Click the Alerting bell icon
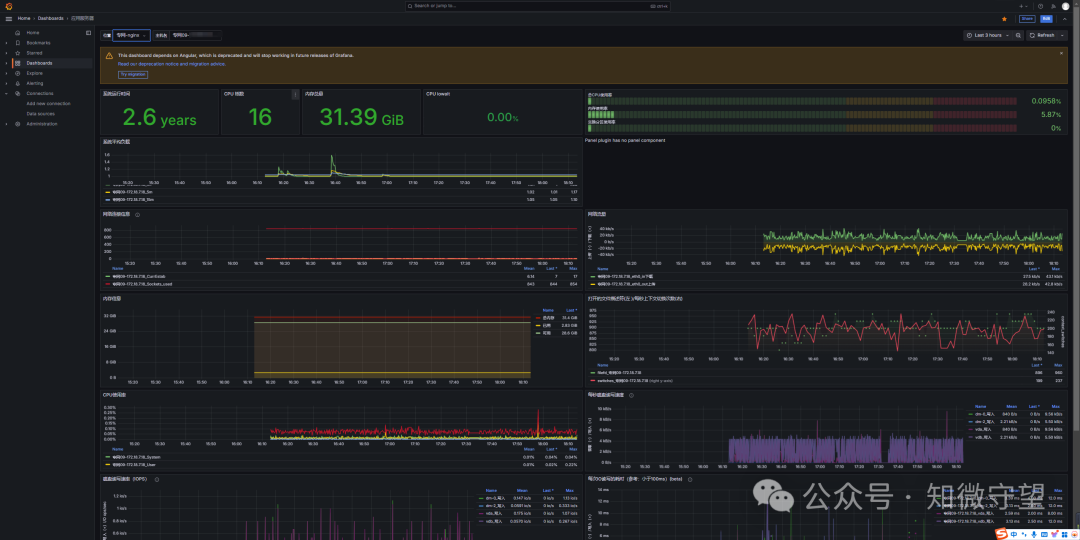The height and width of the screenshot is (540, 1080). coord(17,83)
